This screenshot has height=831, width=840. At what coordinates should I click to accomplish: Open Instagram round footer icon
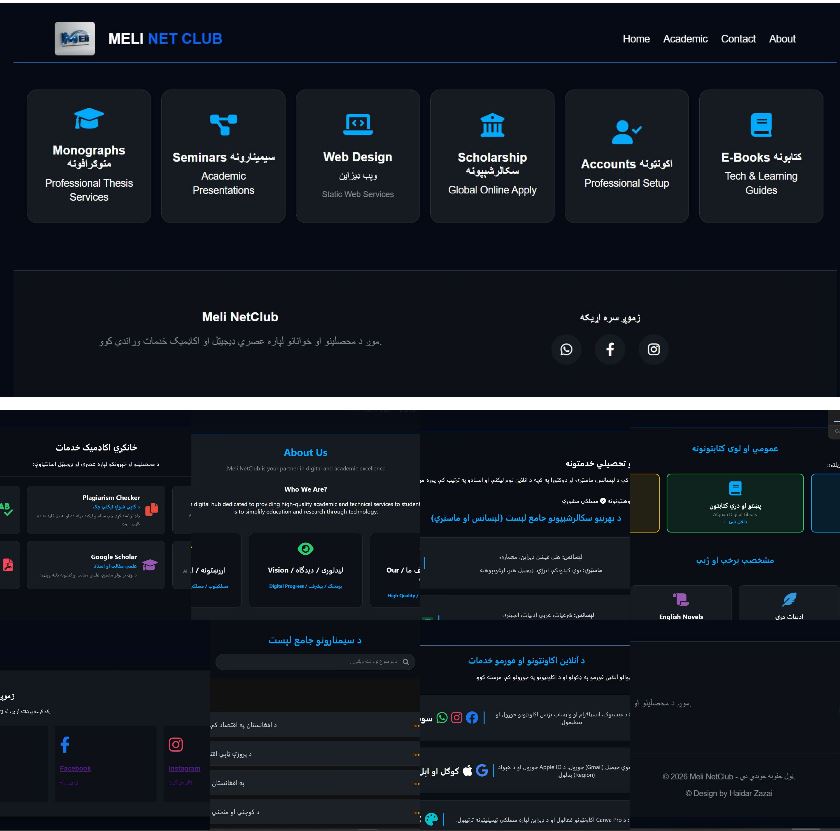654,350
